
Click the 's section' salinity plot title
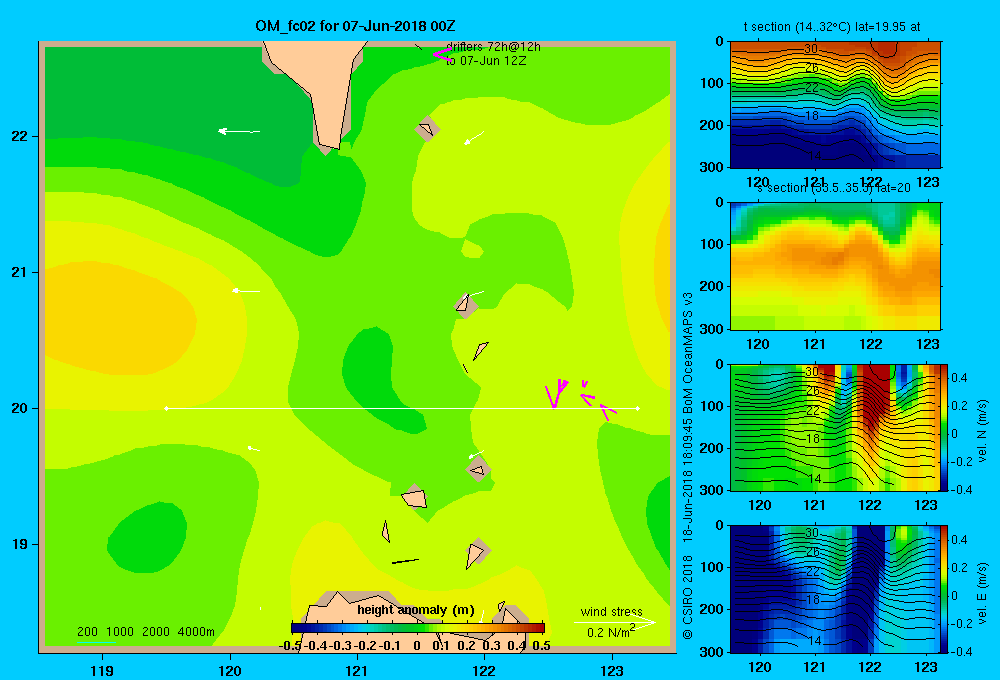coord(833,188)
